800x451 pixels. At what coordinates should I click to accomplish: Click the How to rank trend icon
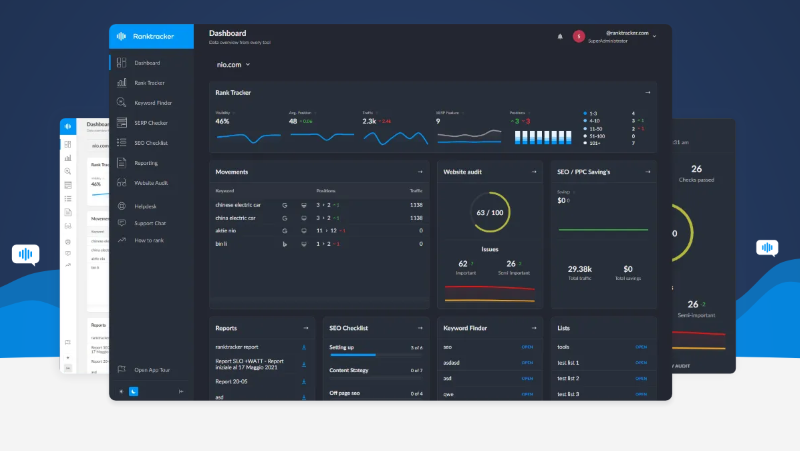(121, 240)
